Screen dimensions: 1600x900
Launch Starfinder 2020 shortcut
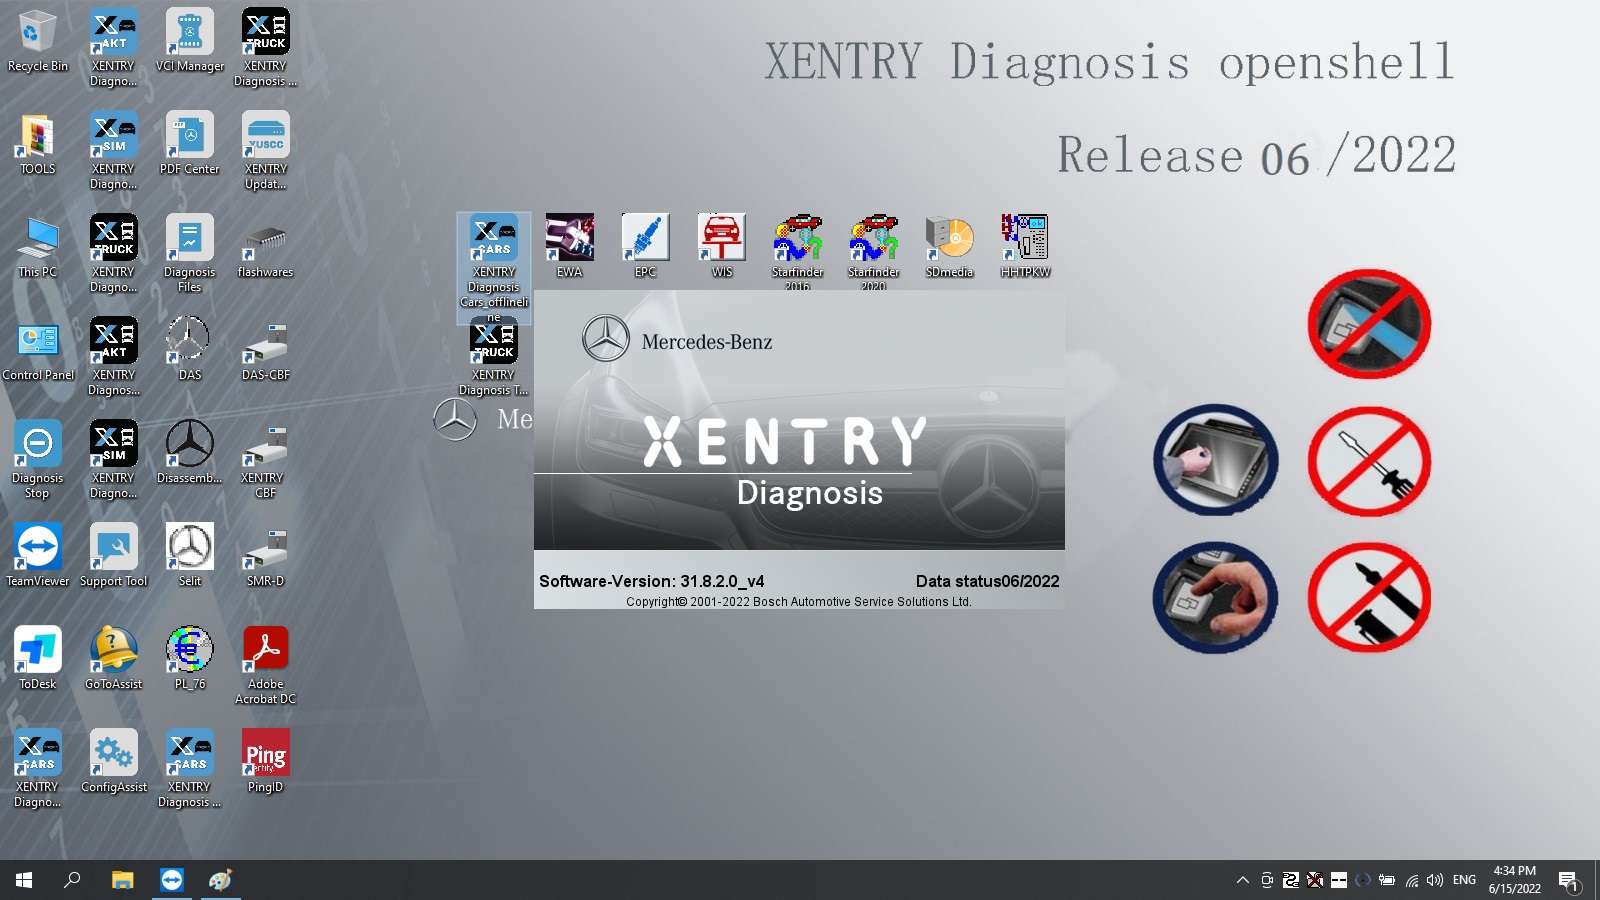(x=874, y=251)
